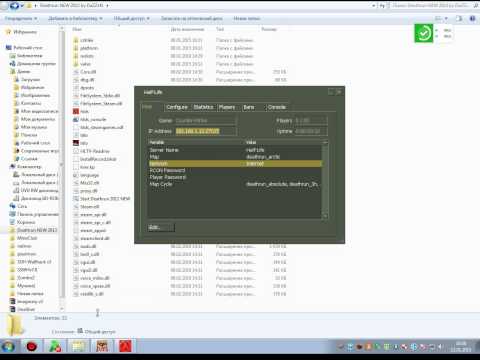
Task: Select the dark red hltv file icon
Action: coord(76,143)
